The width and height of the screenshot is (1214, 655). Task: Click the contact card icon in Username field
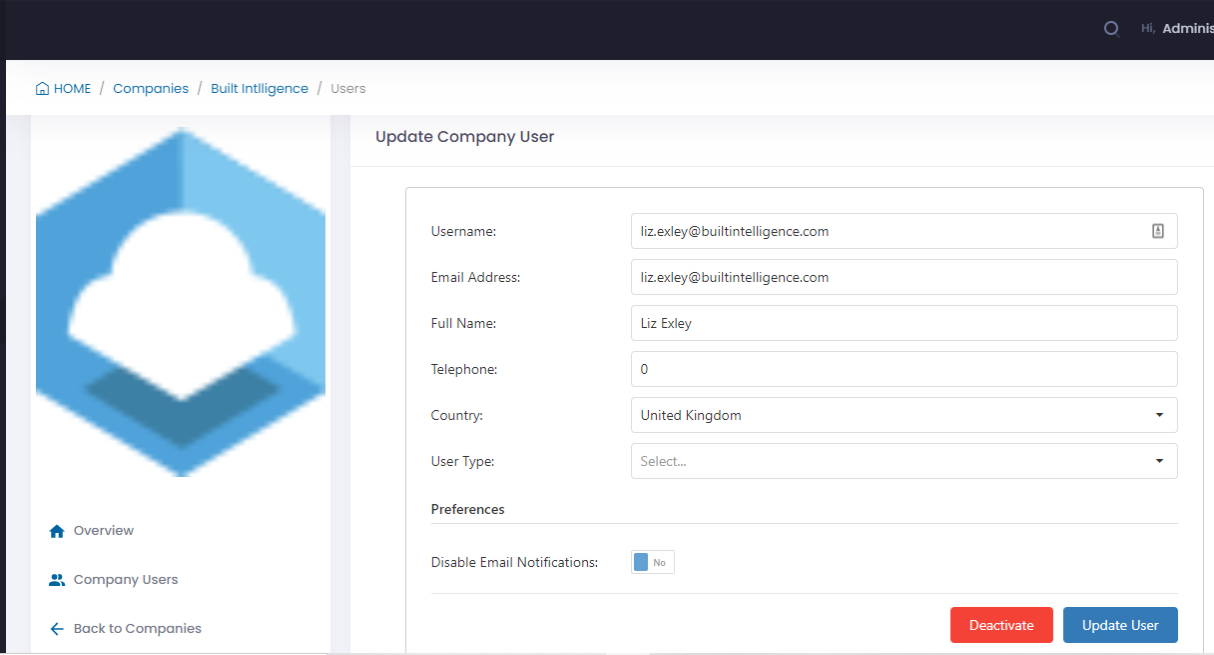coord(1158,231)
